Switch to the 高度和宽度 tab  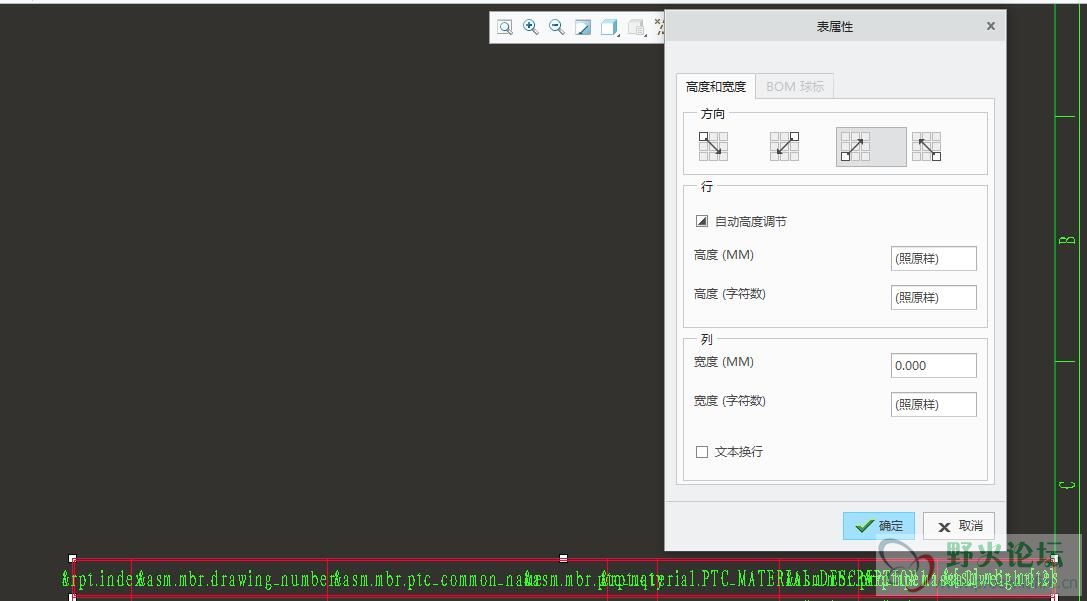(716, 87)
